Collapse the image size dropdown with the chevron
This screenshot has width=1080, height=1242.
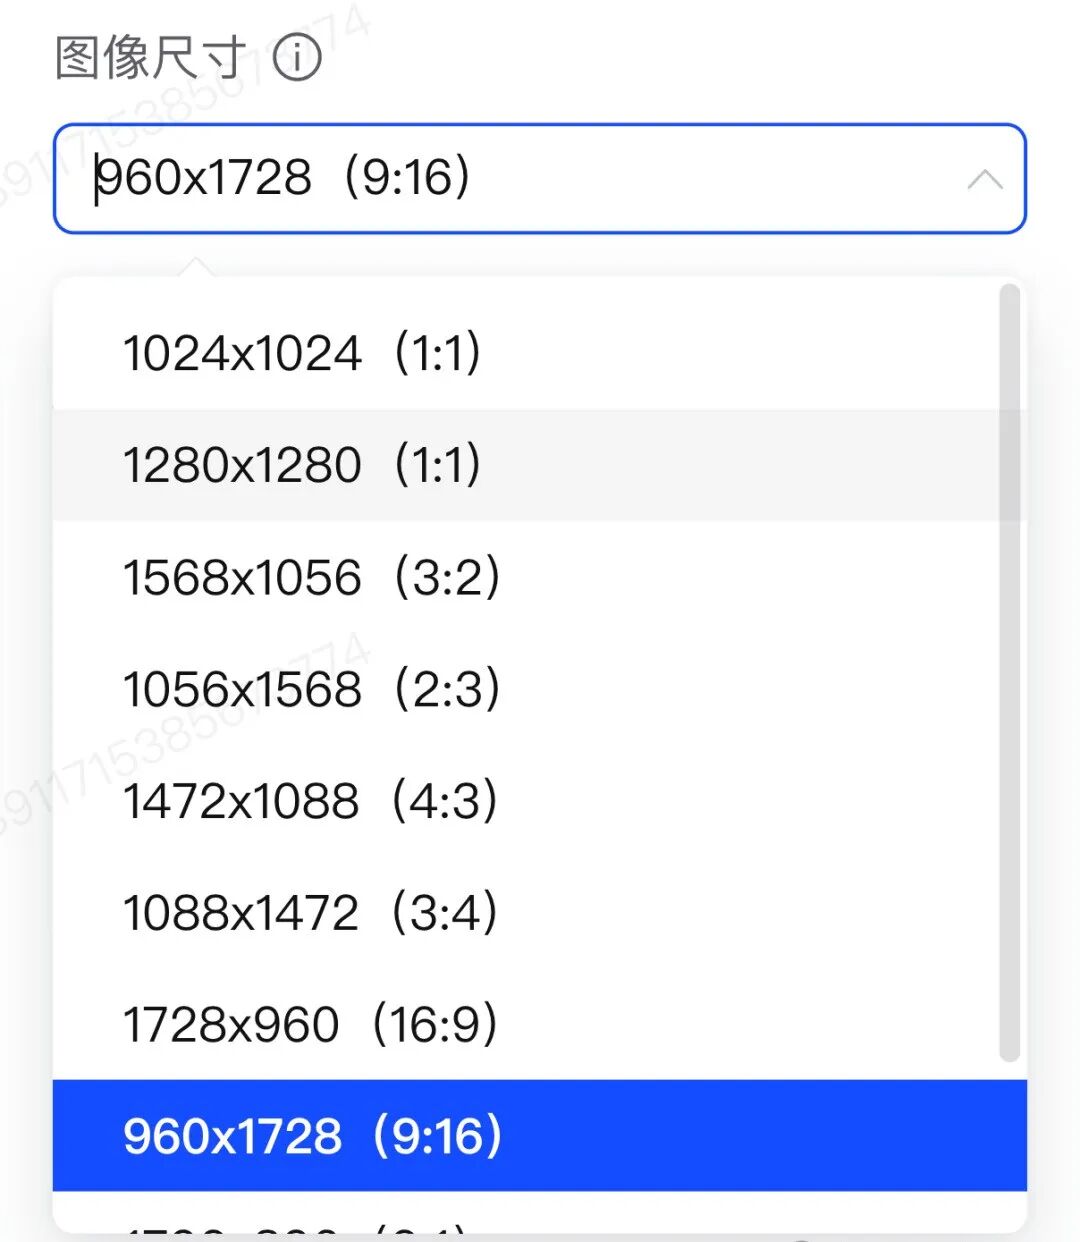pos(985,180)
